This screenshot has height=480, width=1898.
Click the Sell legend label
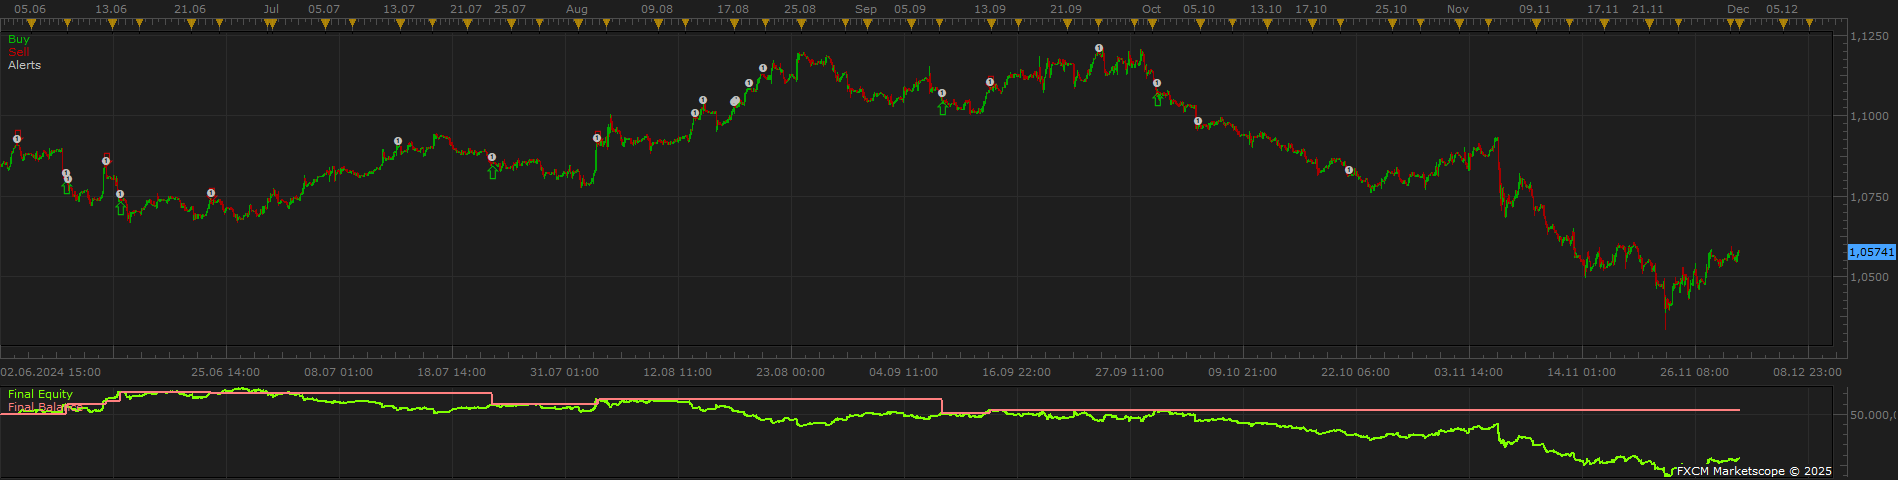(x=18, y=52)
